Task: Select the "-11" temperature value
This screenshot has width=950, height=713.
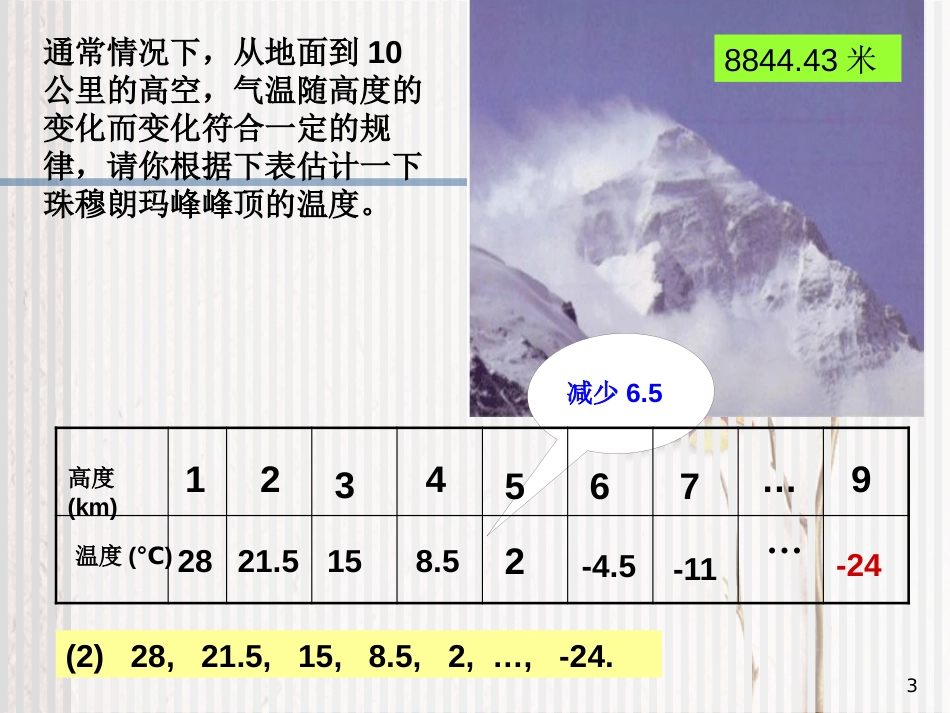Action: [694, 569]
